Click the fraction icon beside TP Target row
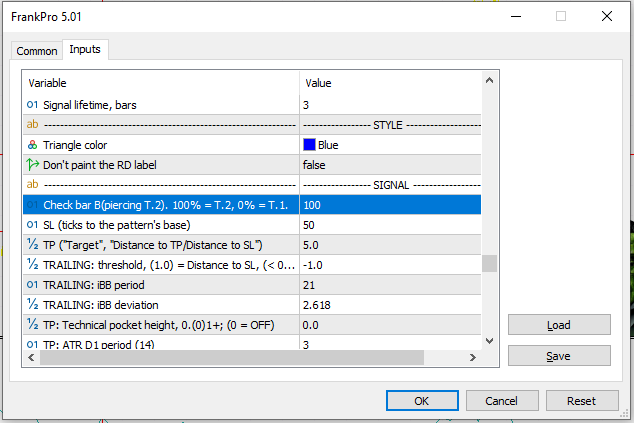The width and height of the screenshot is (634, 423). tap(32, 245)
